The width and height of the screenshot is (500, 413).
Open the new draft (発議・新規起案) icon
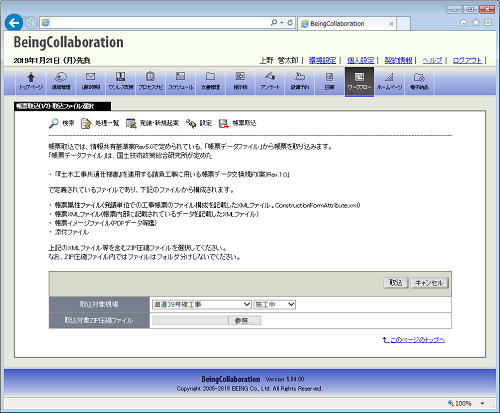pyautogui.click(x=131, y=123)
